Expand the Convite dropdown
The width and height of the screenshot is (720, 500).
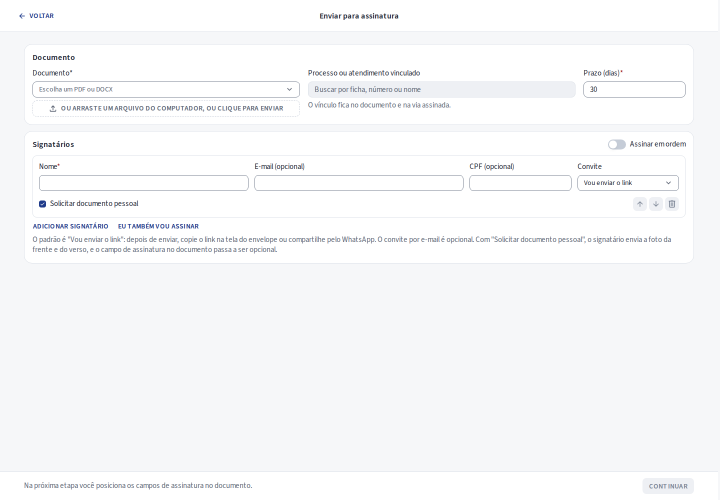coord(628,183)
